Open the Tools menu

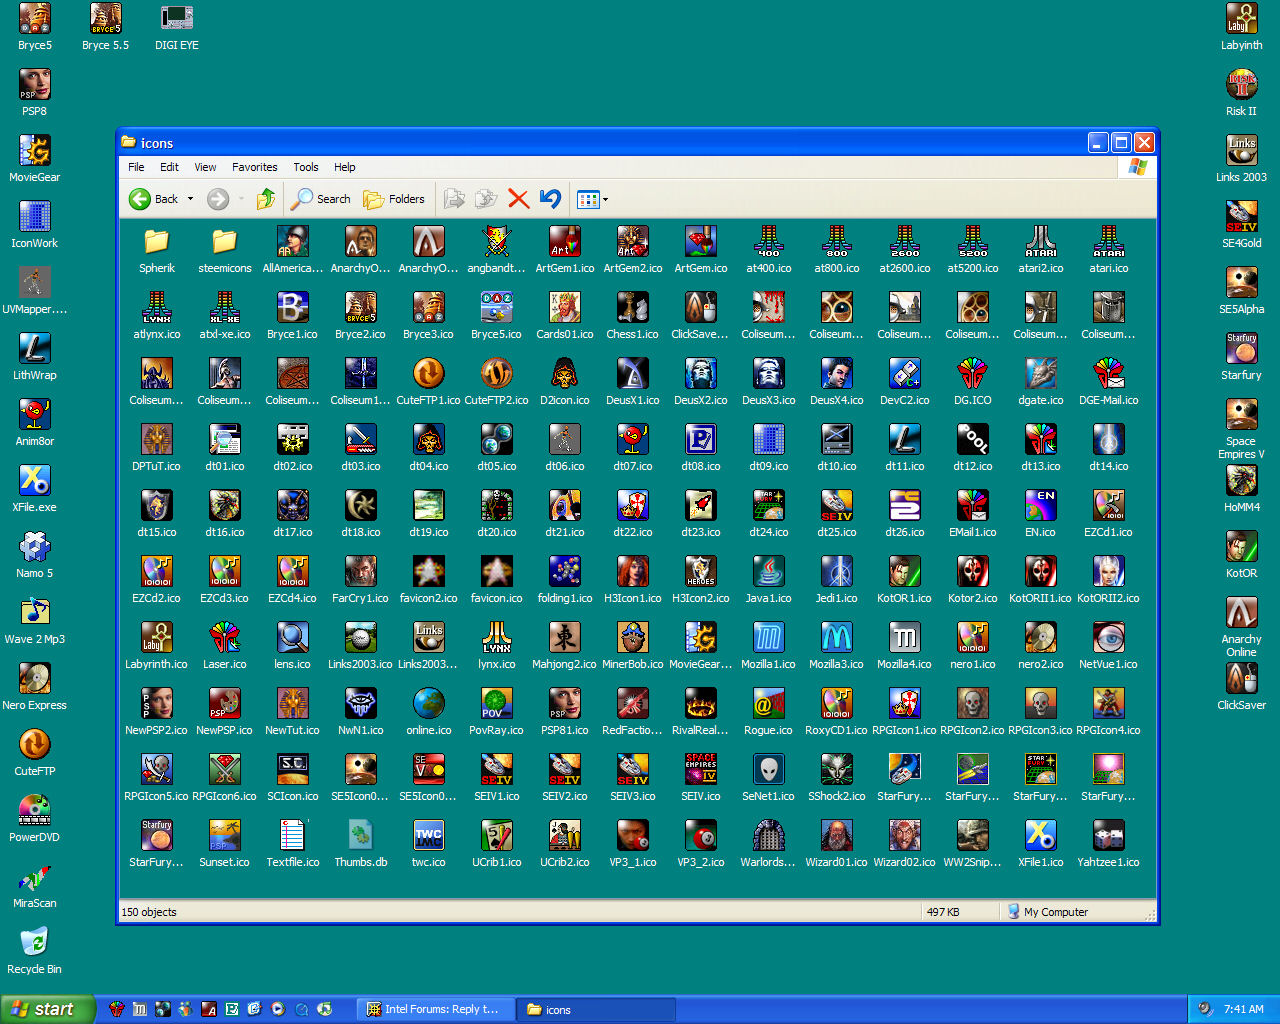305,167
